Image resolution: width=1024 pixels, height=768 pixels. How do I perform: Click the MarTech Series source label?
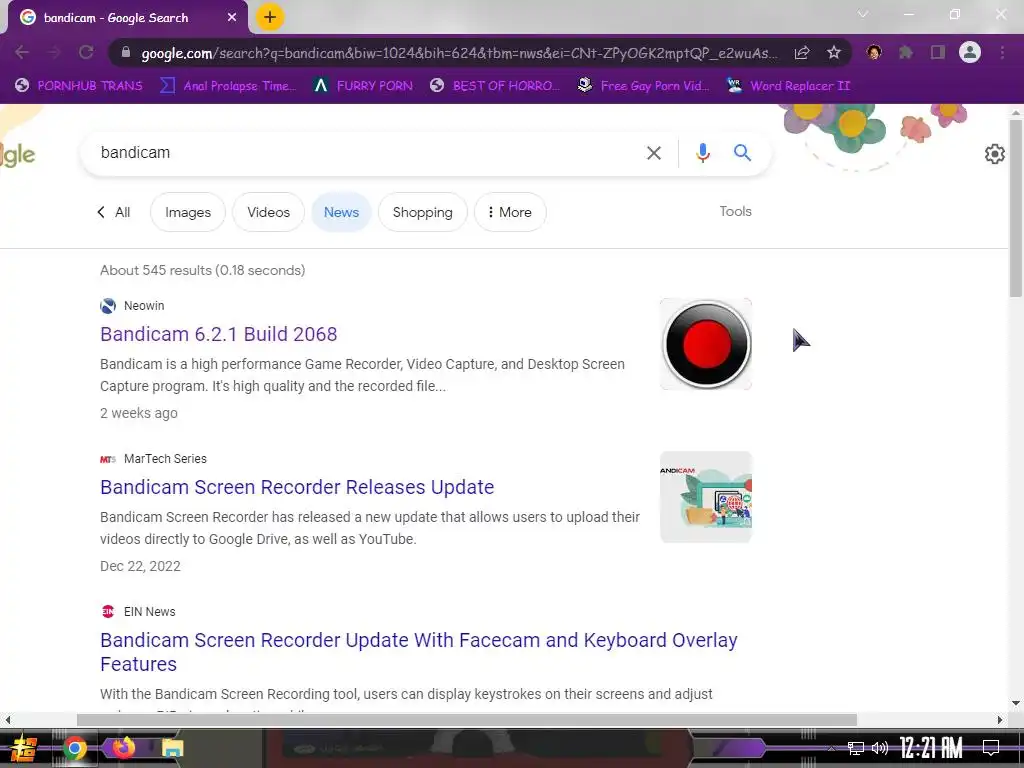point(165,458)
